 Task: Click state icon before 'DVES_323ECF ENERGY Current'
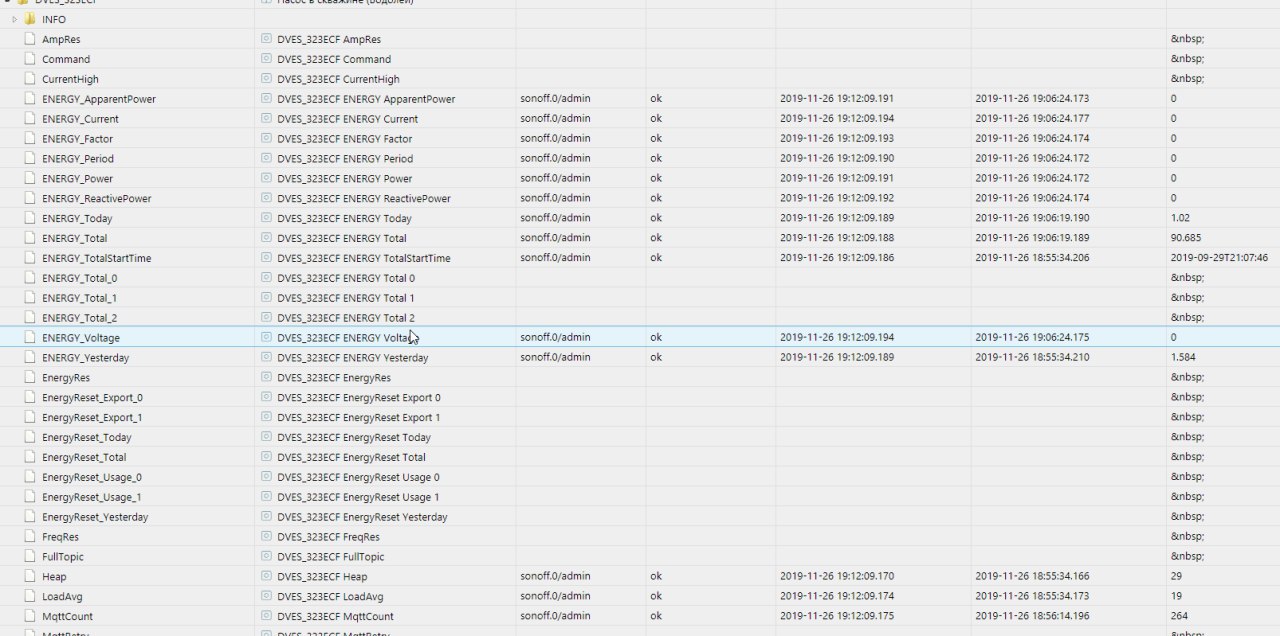click(x=266, y=119)
